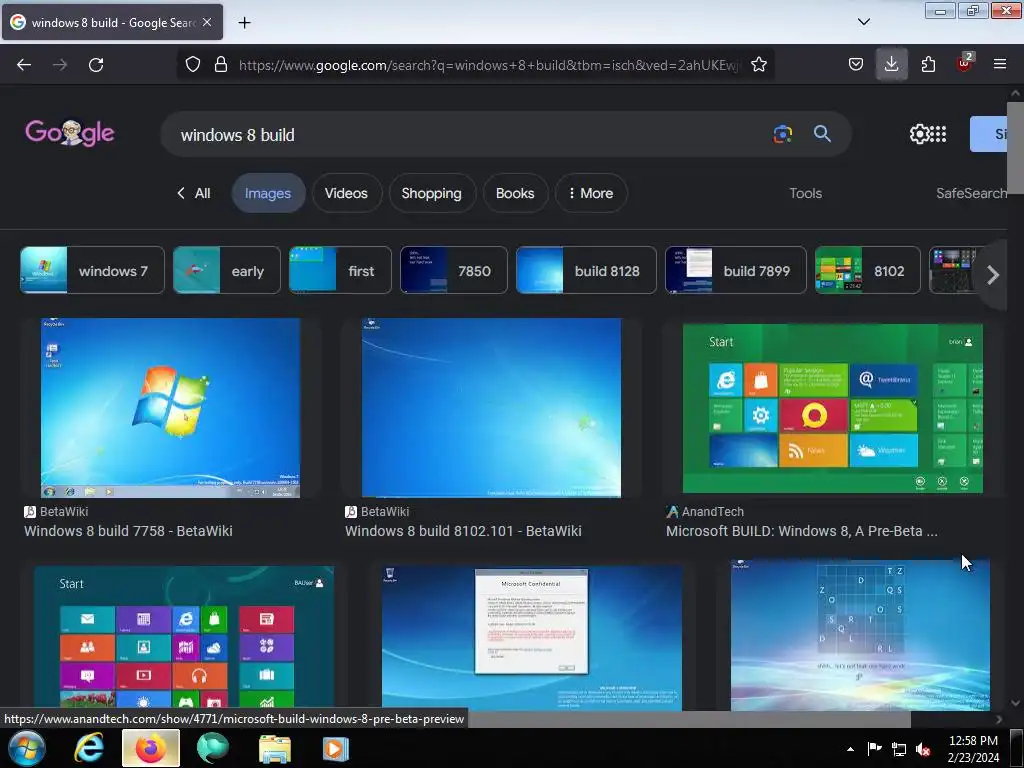Launch Windows Media Player from taskbar
The image size is (1024, 768).
[x=336, y=748]
